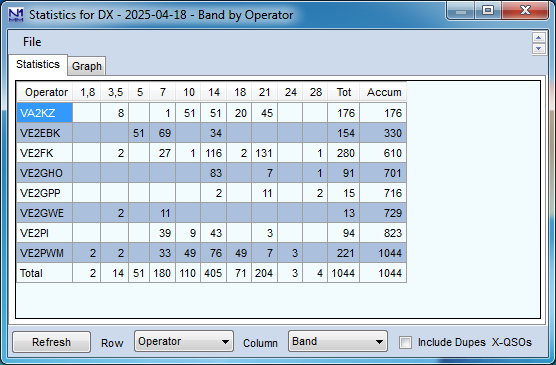
Task: Click the 14 band column header
Action: pyautogui.click(x=213, y=92)
